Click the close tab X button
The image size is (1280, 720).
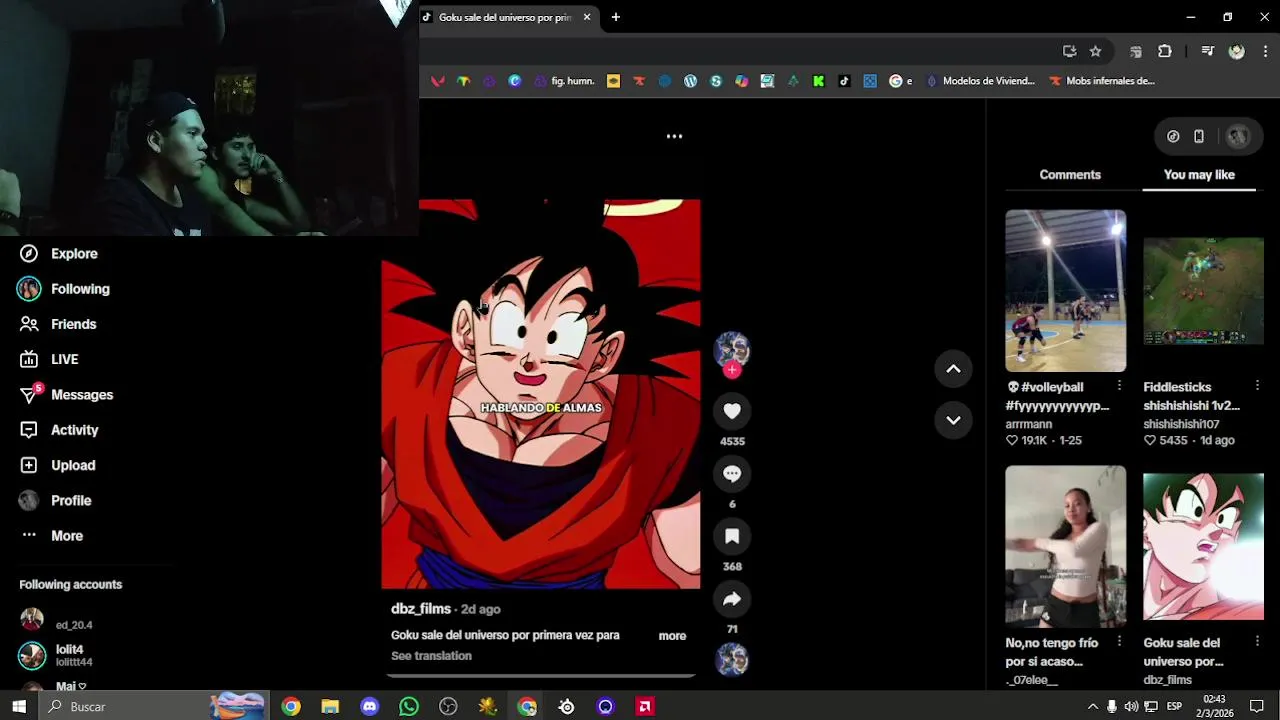[587, 17]
